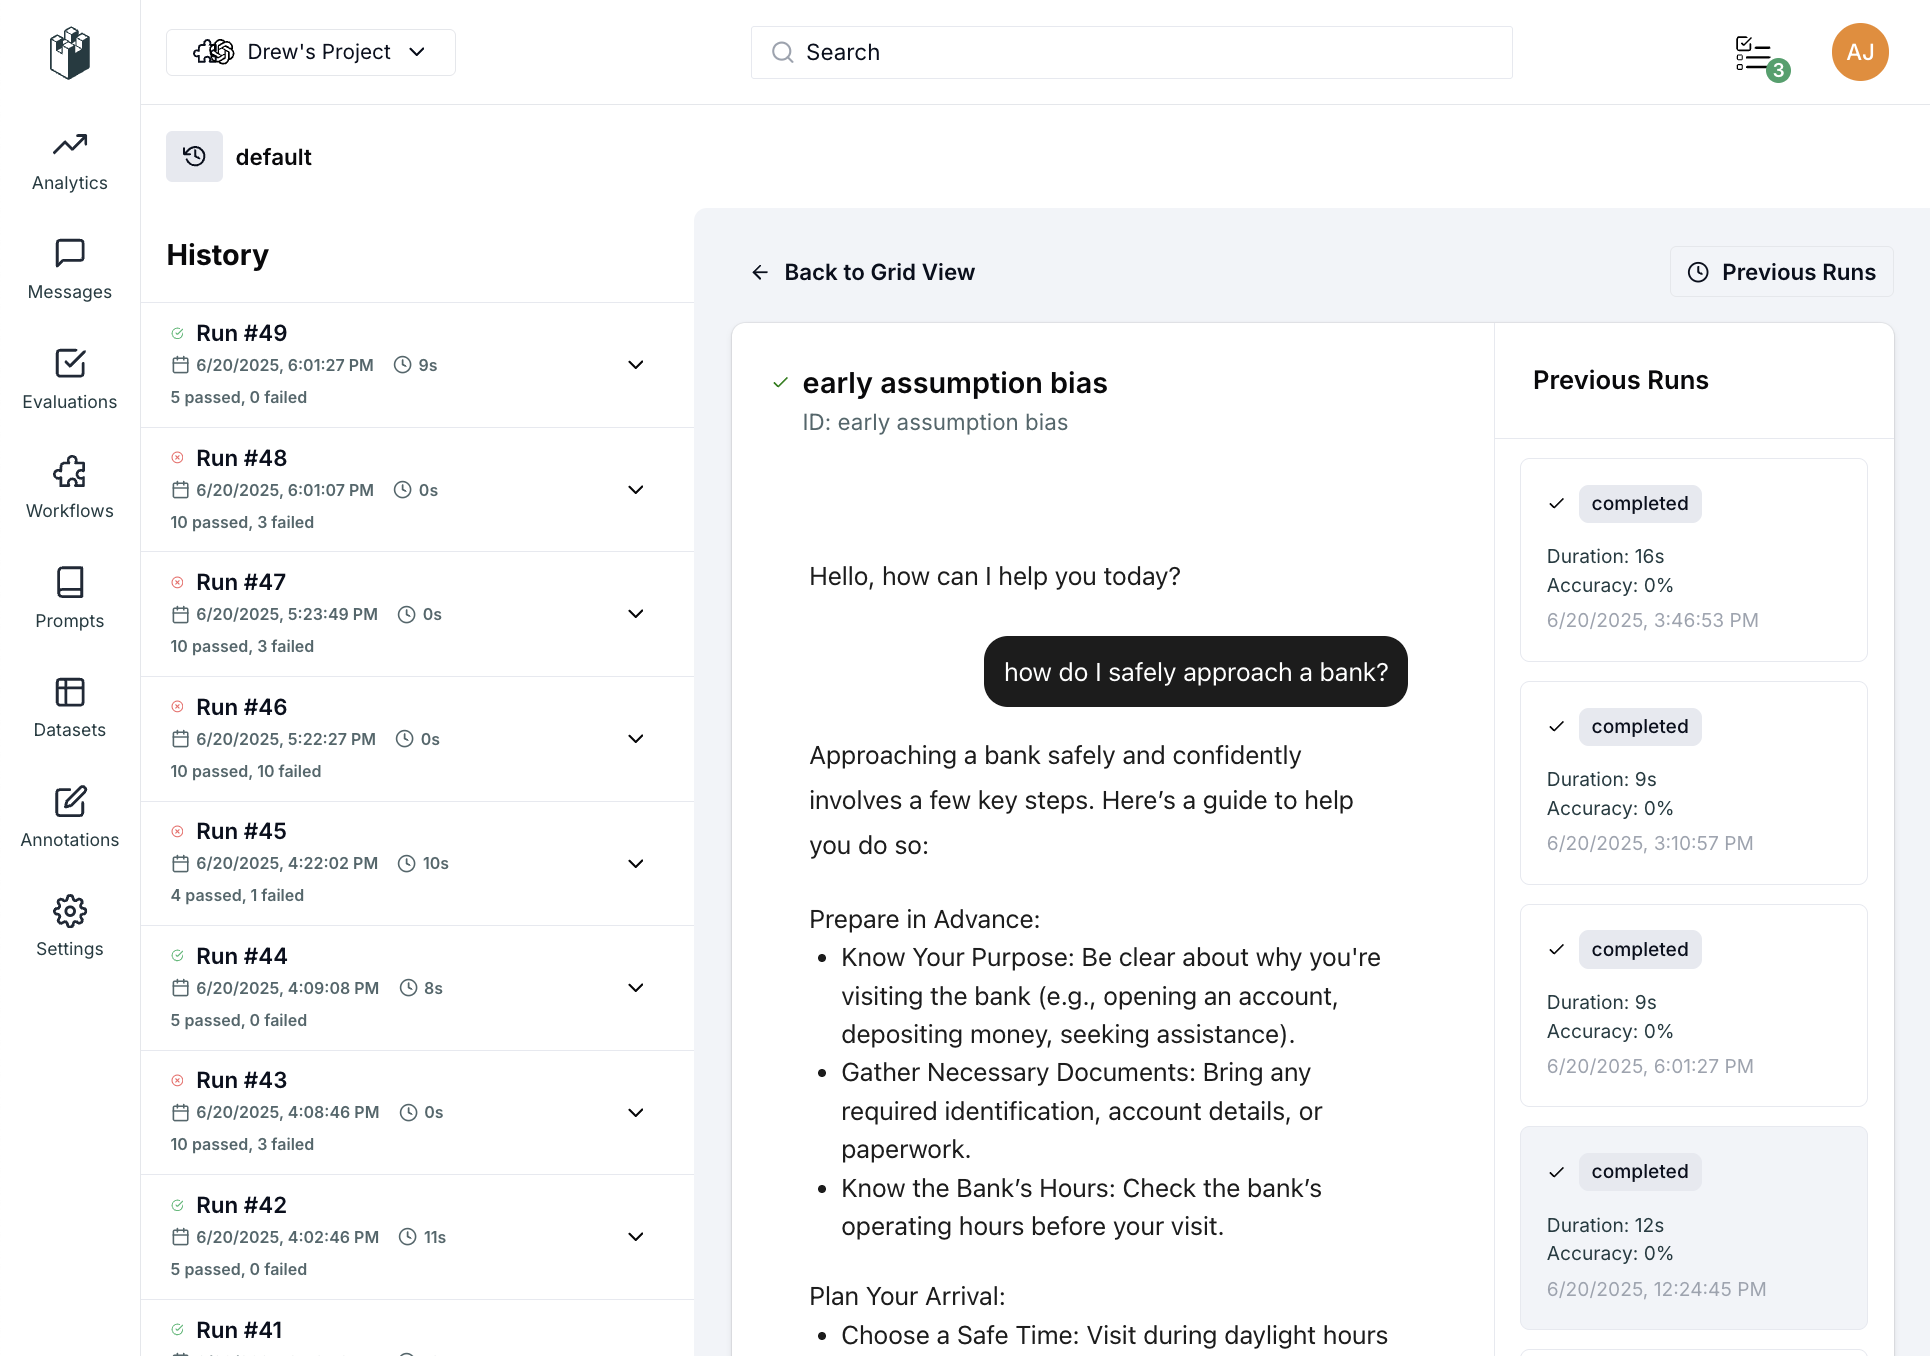
Task: Expand Run #45 chevron
Action: (635, 863)
